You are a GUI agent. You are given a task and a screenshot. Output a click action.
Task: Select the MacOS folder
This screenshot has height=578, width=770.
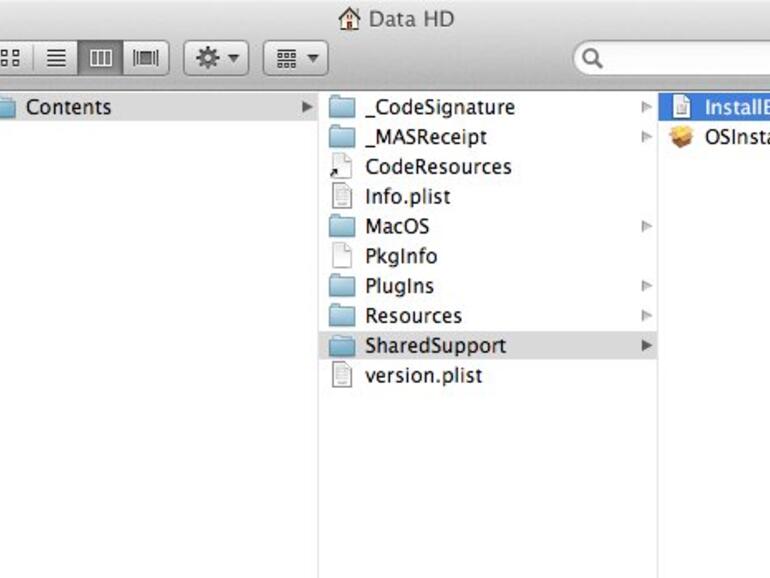coord(396,227)
